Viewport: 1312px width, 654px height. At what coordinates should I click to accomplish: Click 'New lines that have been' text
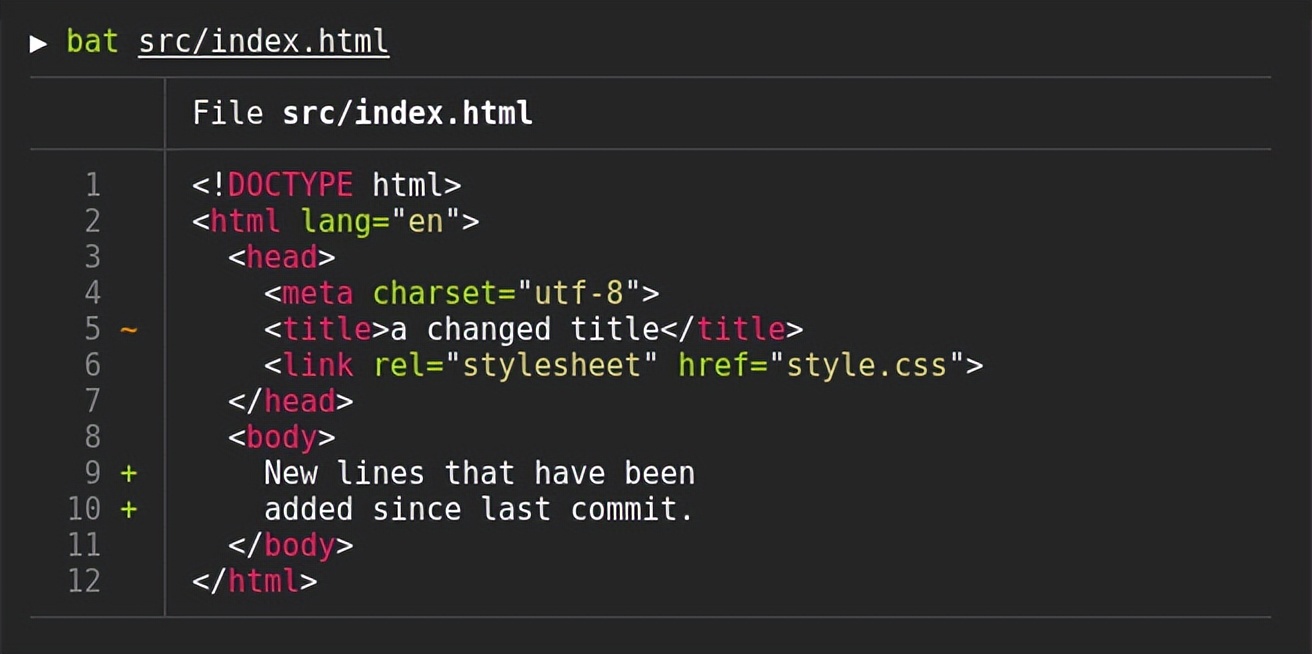[479, 473]
